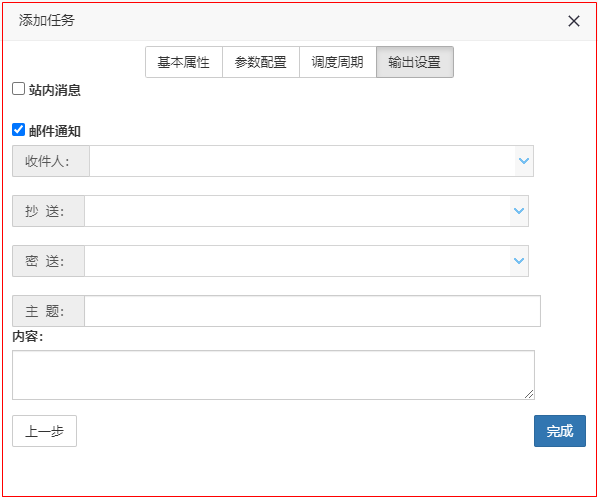Focus the 收件人 recipient input field
This screenshot has width=598, height=498.
point(302,161)
